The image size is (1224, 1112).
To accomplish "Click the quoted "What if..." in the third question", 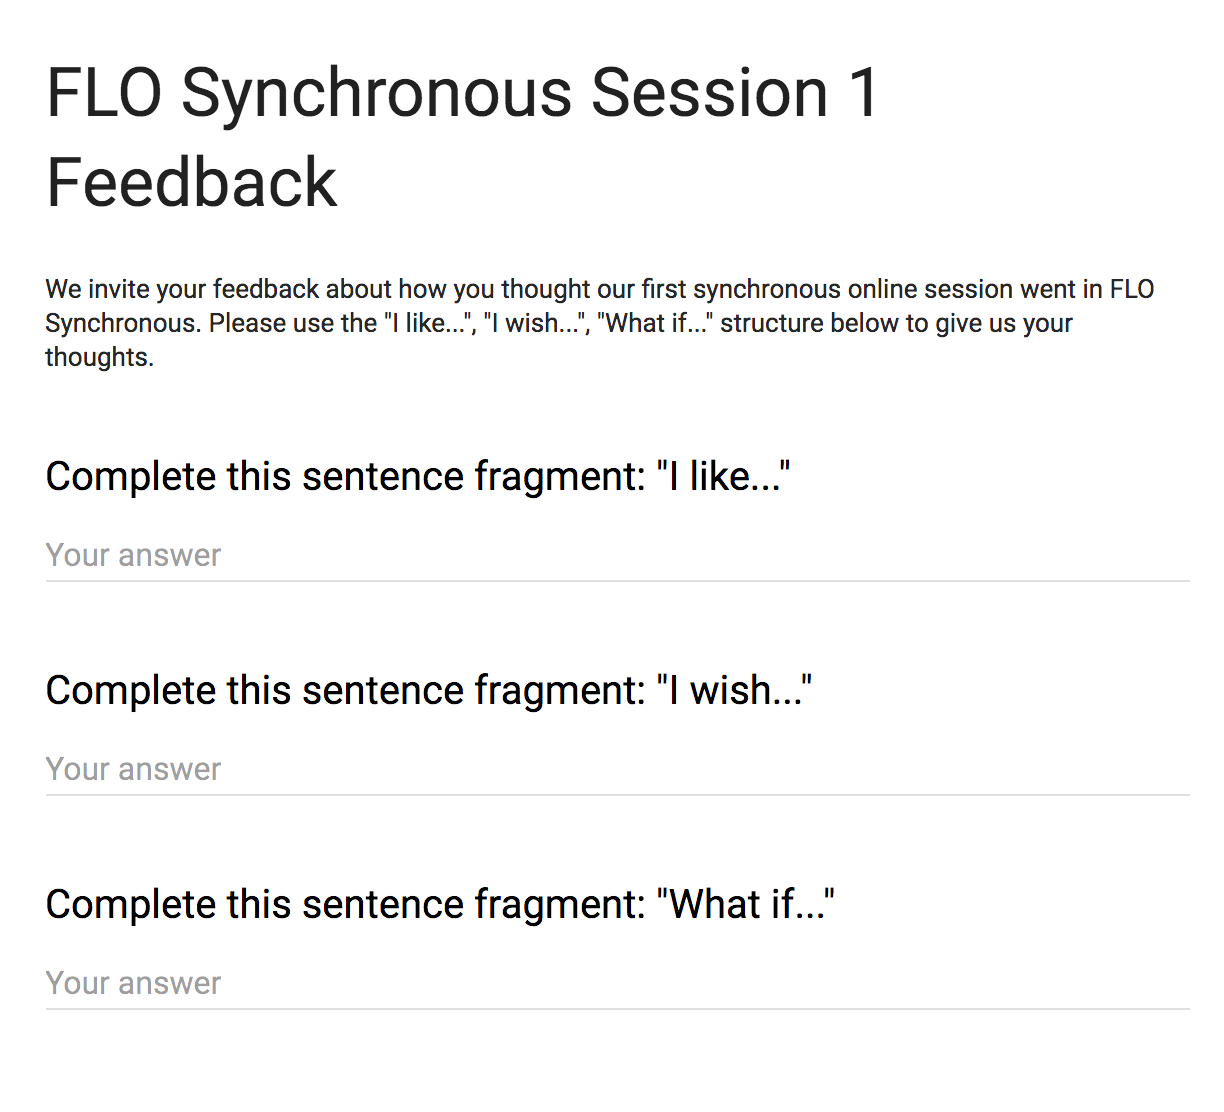I will click(x=745, y=905).
